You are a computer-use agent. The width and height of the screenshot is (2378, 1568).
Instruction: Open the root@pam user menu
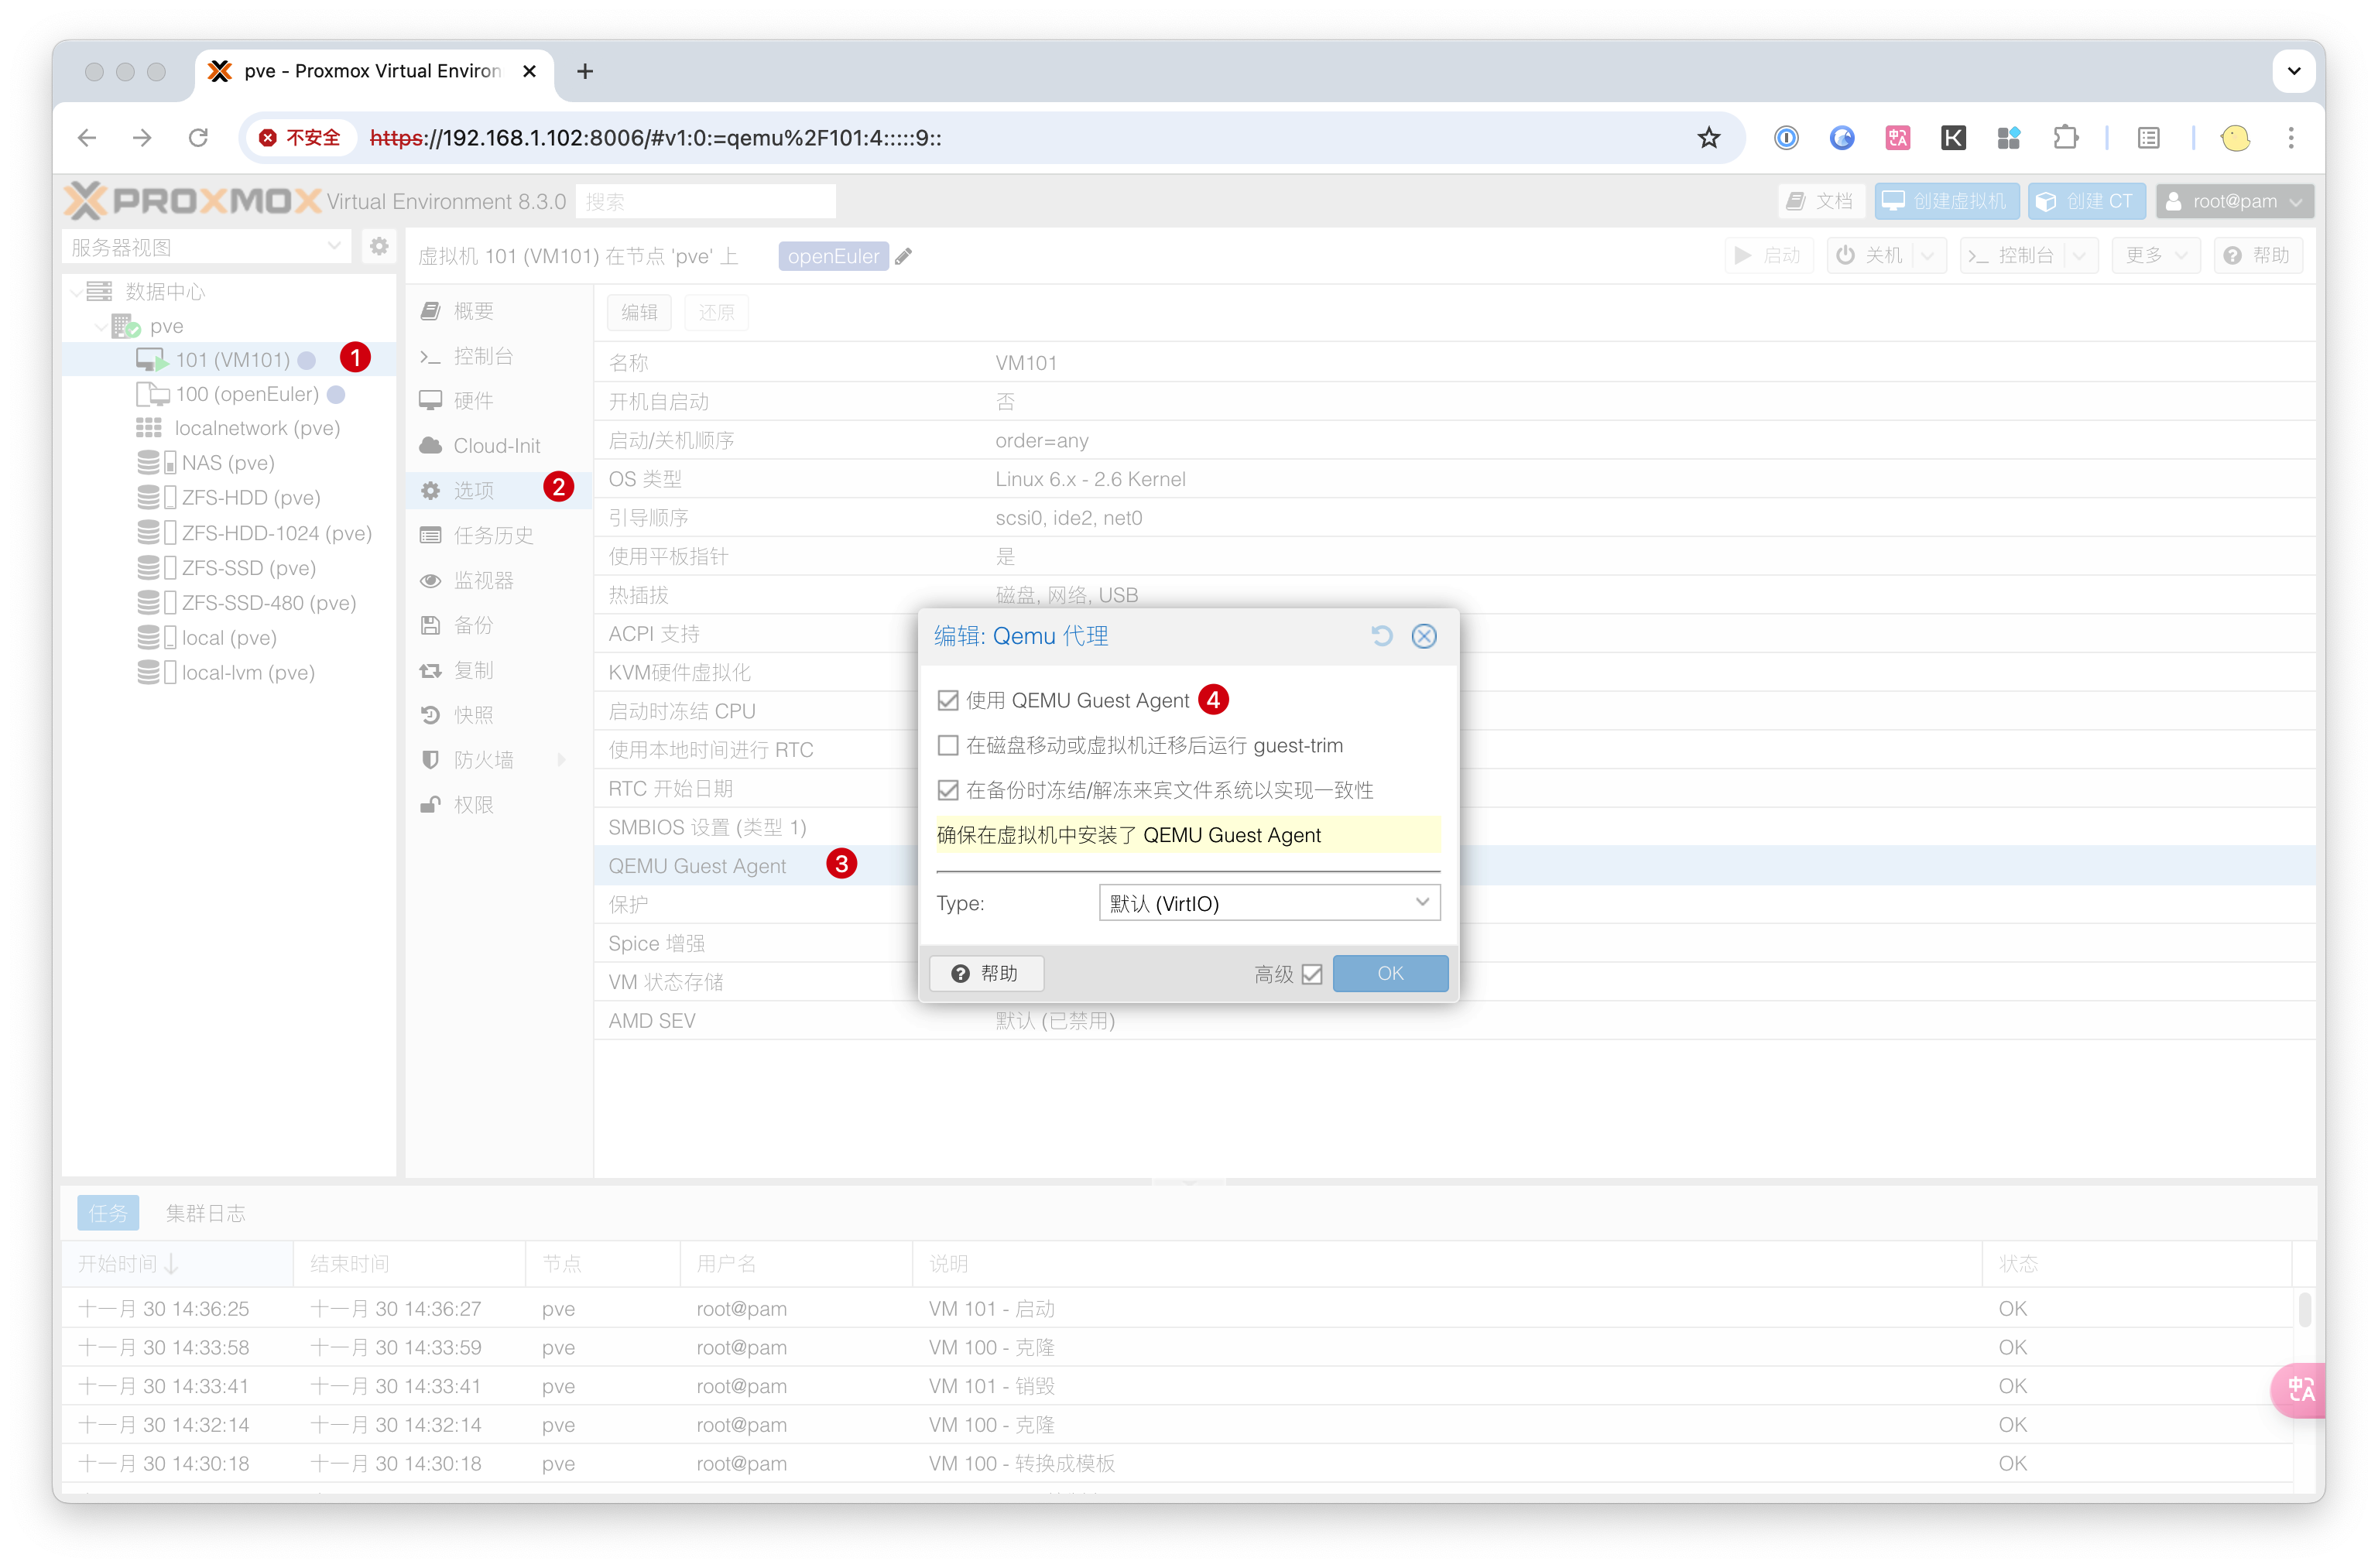tap(2234, 201)
